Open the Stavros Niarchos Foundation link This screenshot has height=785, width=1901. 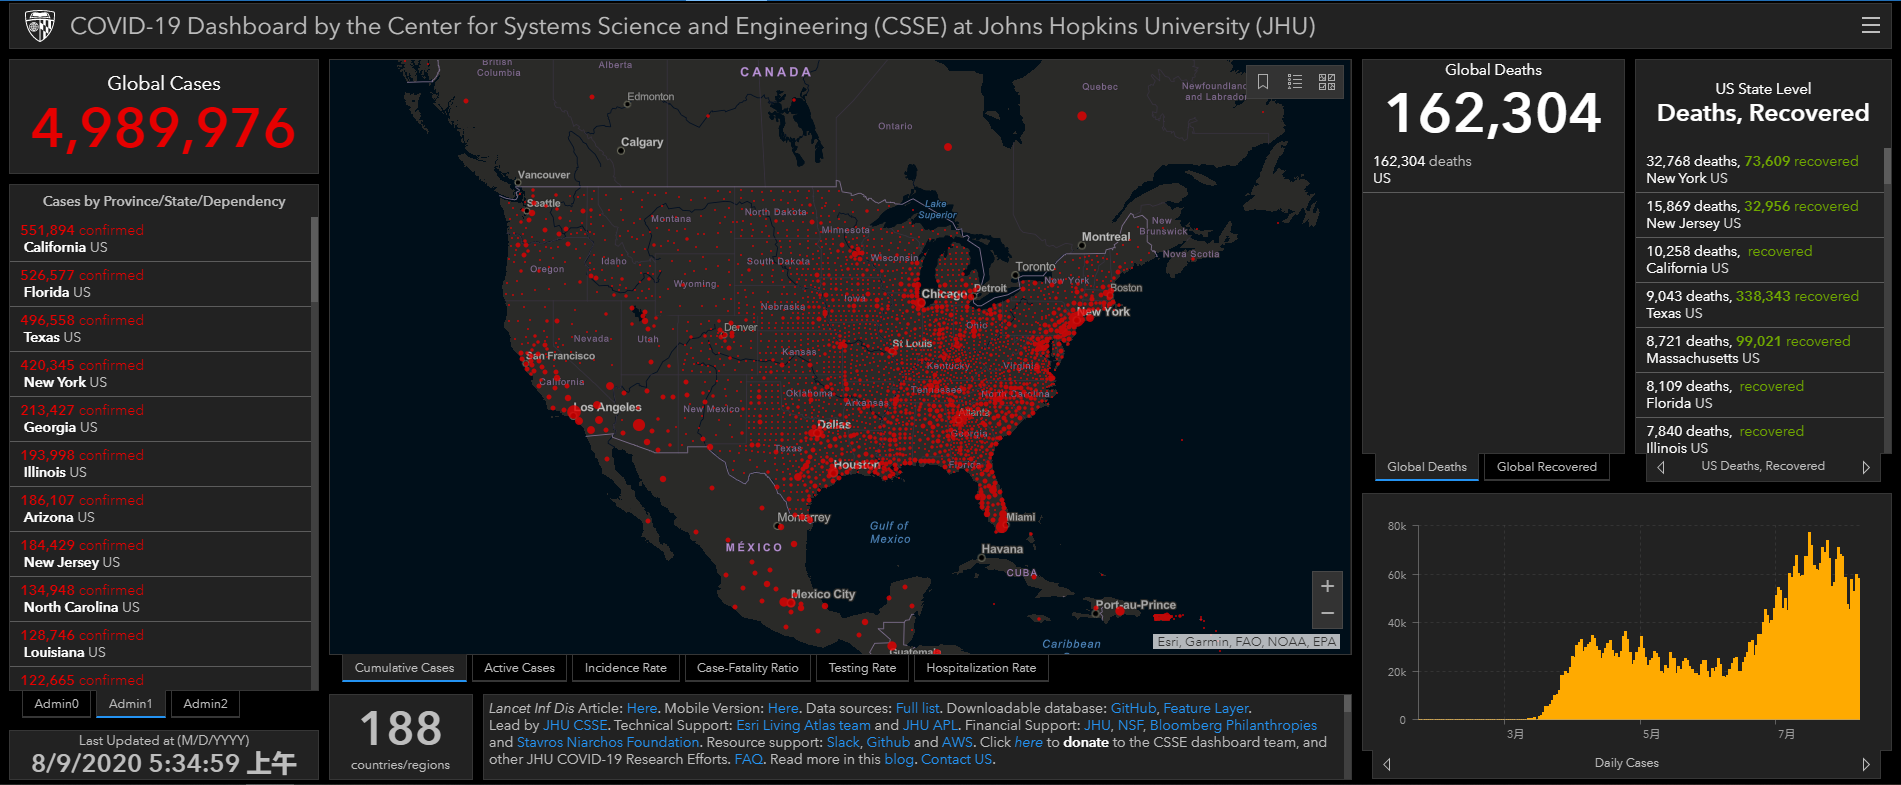[607, 742]
